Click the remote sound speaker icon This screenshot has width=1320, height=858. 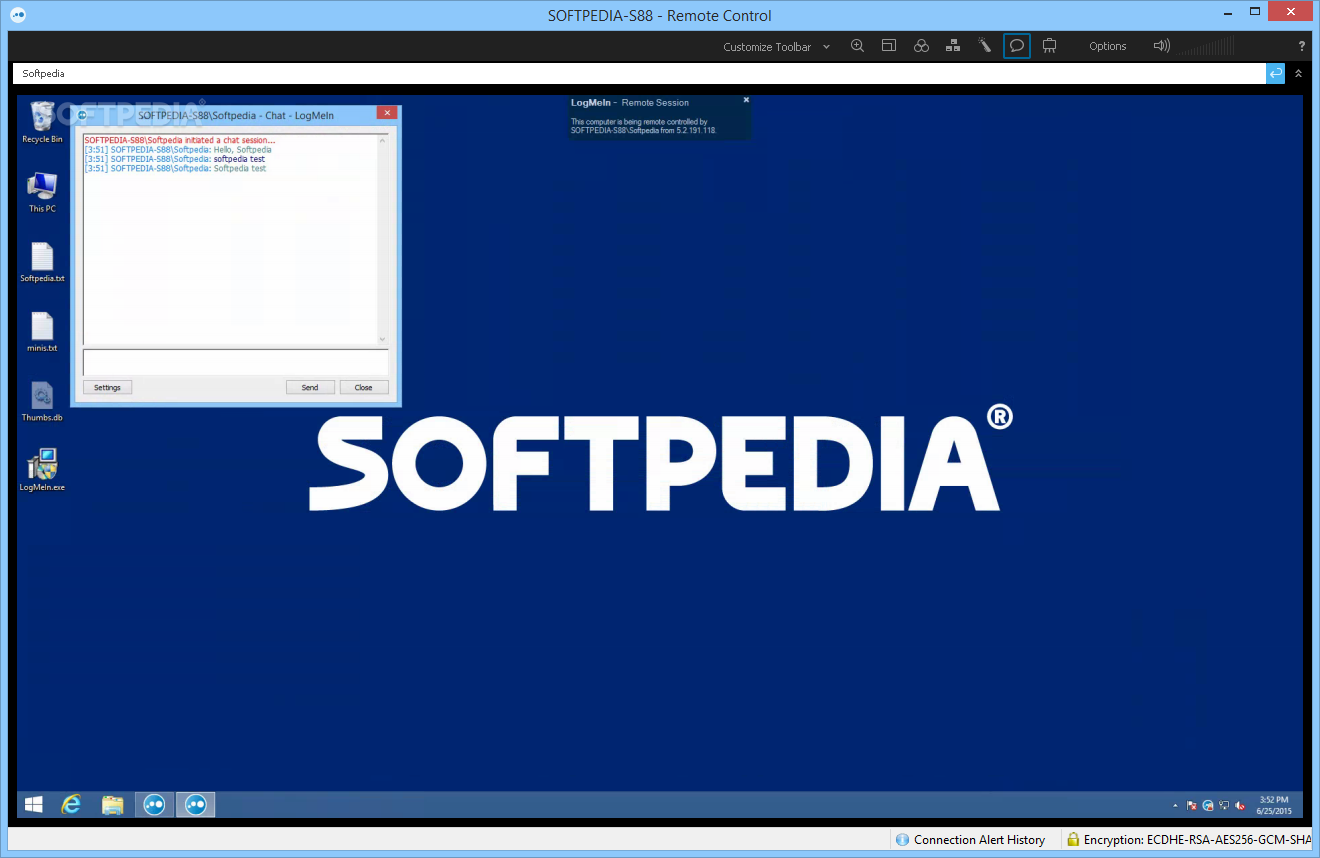tap(1161, 46)
